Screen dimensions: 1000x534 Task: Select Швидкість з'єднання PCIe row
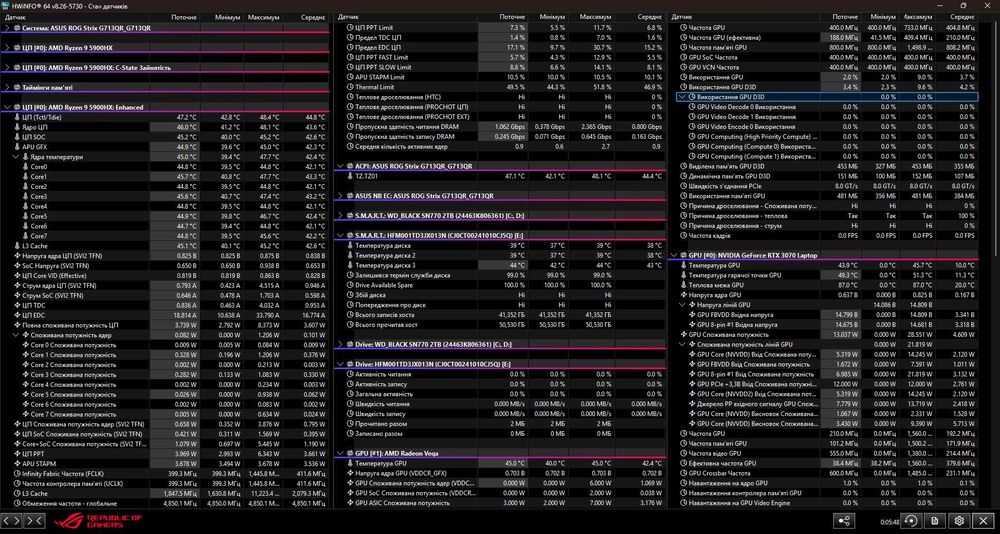click(x=823, y=186)
